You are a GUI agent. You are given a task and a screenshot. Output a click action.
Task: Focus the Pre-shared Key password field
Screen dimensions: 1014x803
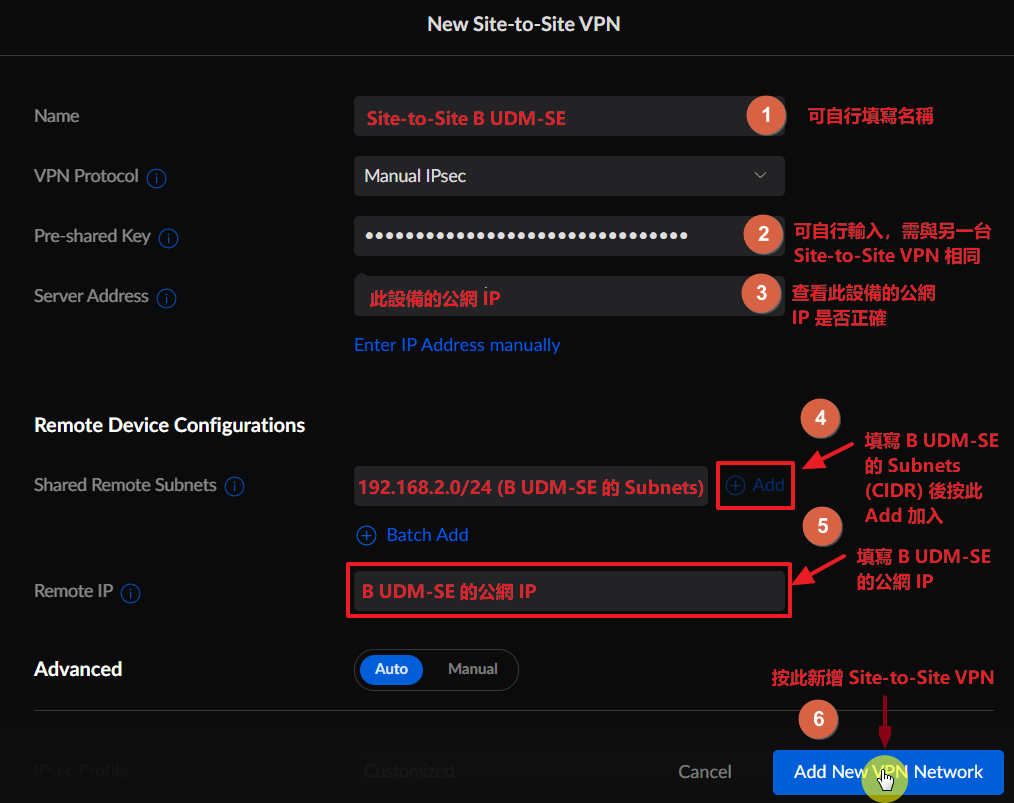tap(569, 236)
